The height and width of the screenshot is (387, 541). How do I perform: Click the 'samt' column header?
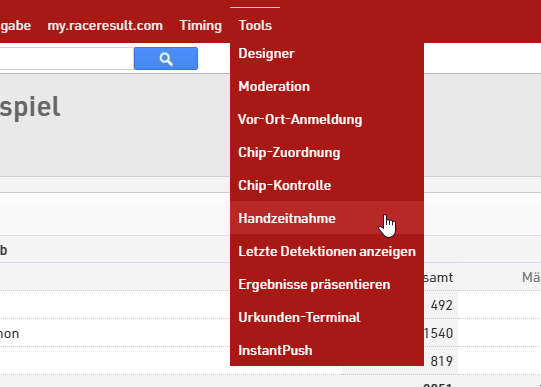[438, 277]
